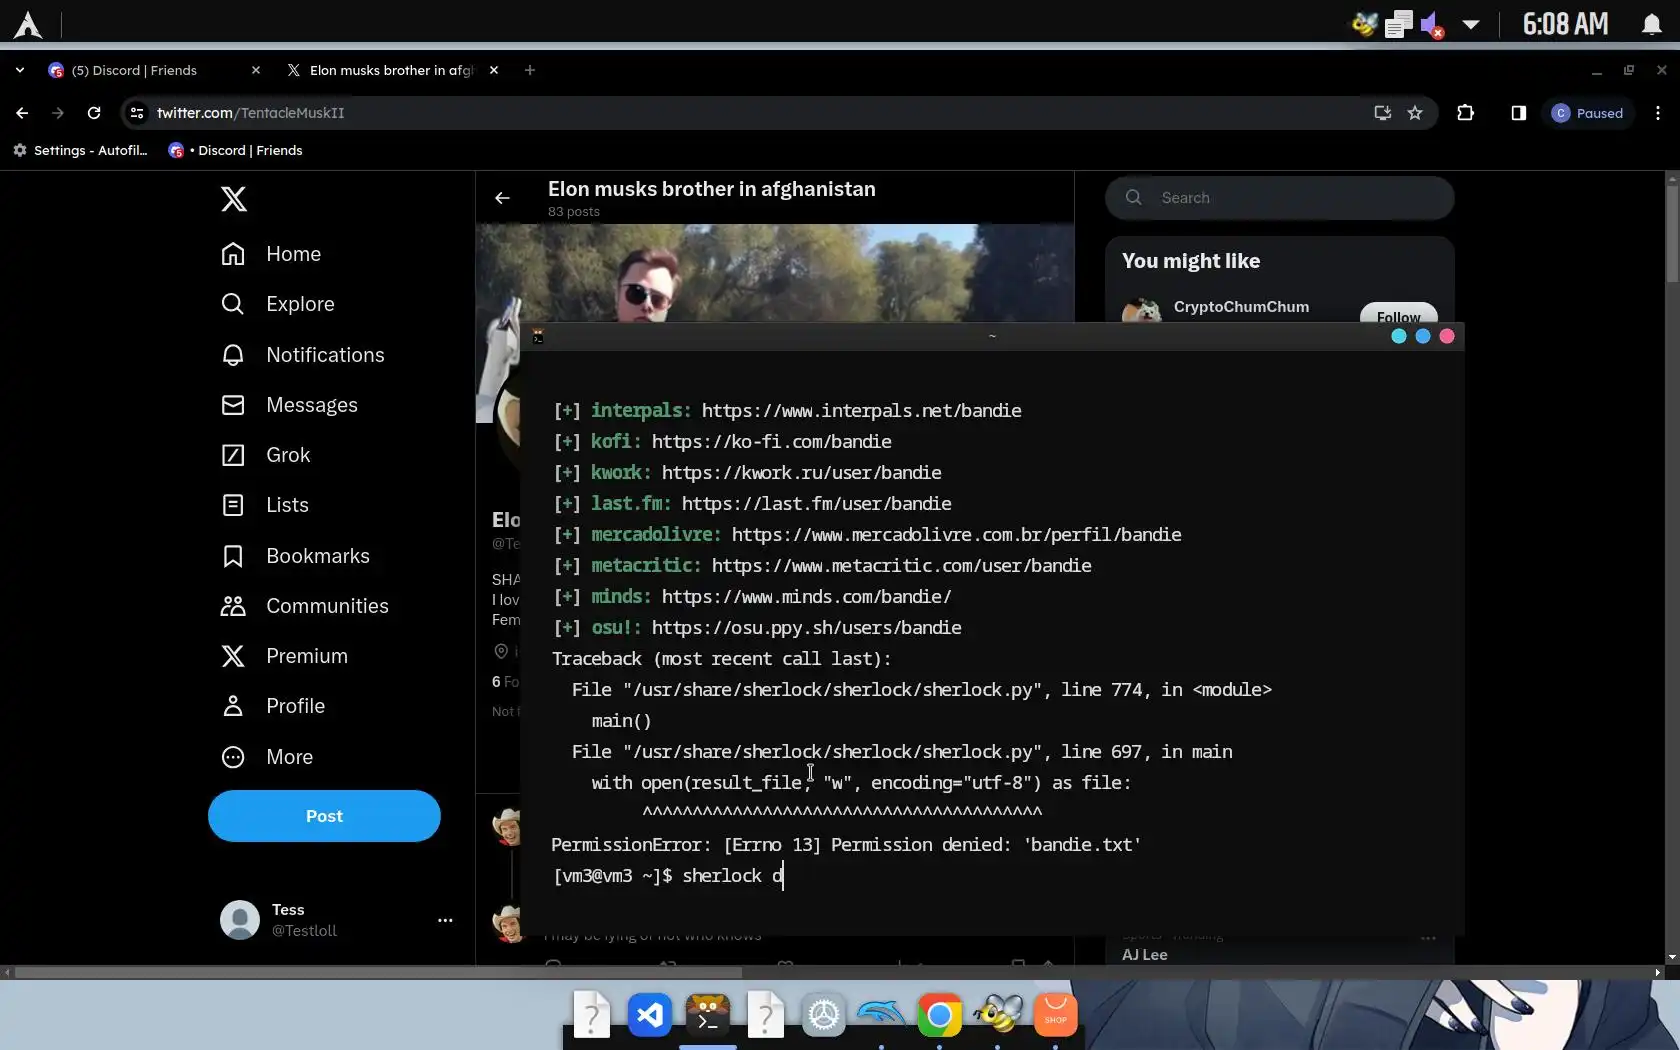The height and width of the screenshot is (1050, 1680).
Task: Click the terminal's cyan window button
Action: (1399, 336)
